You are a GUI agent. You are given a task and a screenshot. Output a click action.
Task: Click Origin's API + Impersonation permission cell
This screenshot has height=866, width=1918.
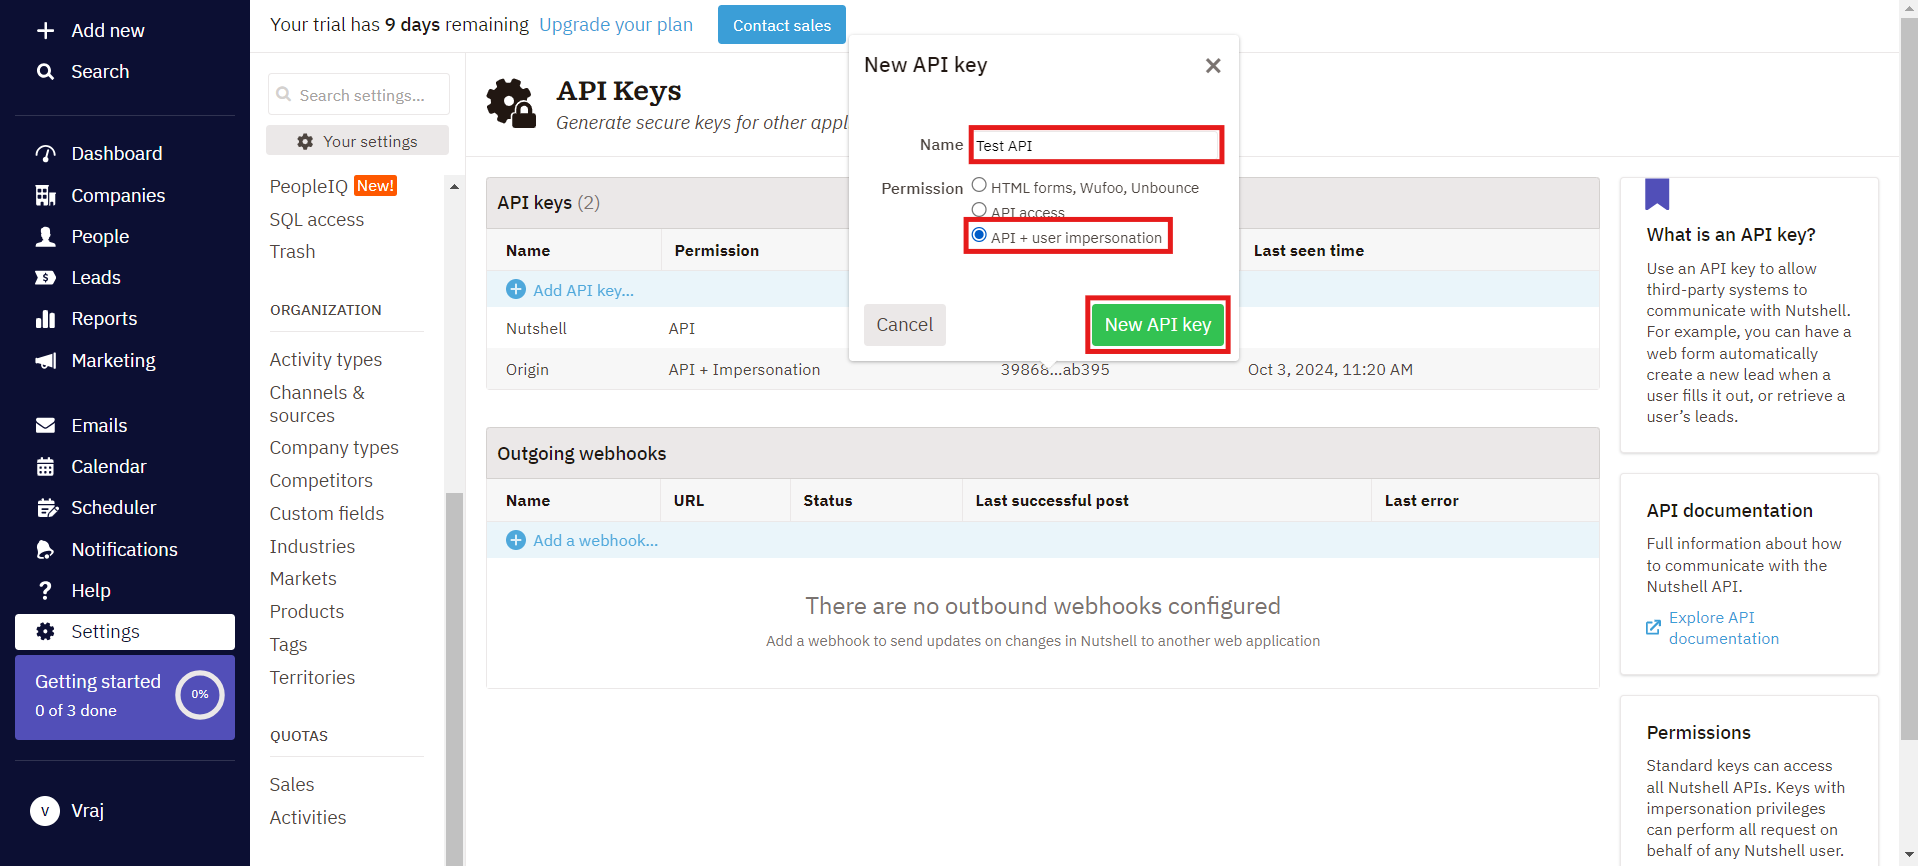click(744, 369)
